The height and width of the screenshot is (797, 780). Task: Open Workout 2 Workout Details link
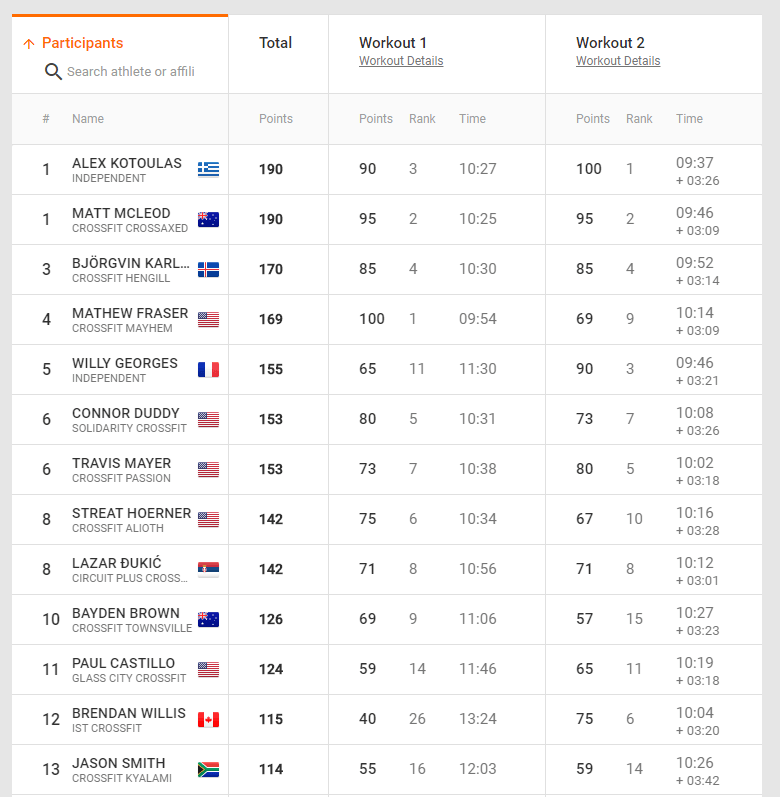[x=618, y=61]
